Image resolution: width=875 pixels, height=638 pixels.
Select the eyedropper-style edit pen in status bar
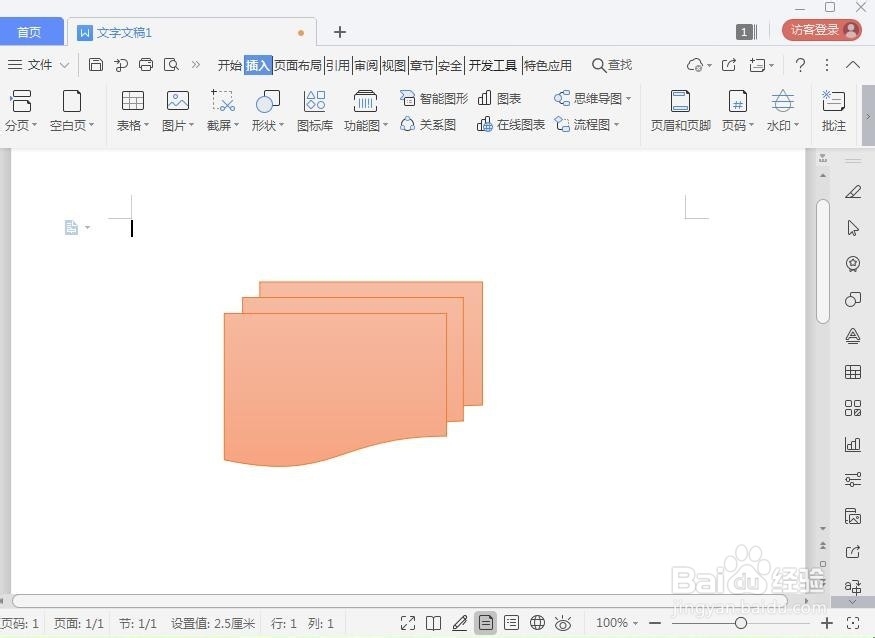pos(460,623)
